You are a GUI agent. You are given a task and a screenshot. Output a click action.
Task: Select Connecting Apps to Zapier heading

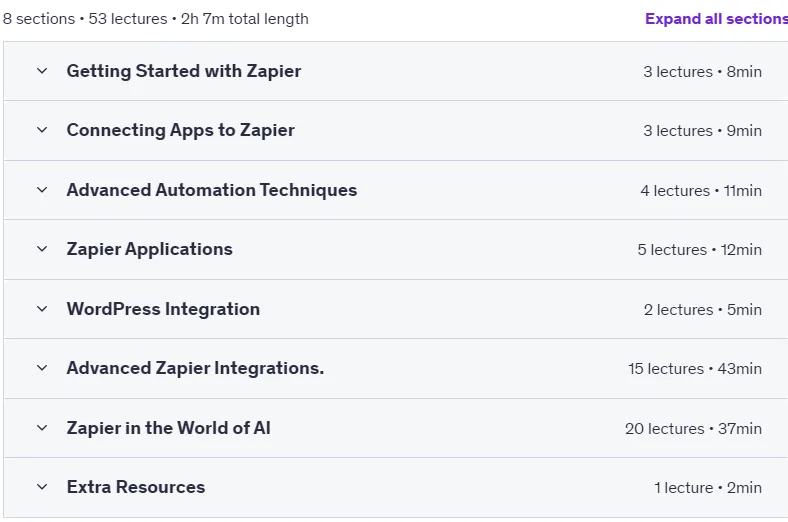[x=180, y=130]
